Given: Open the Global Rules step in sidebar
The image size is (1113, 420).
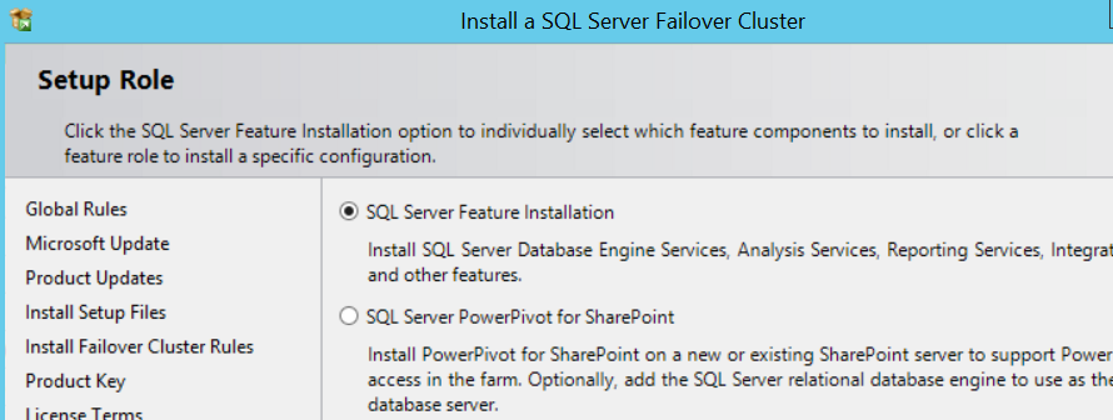Looking at the screenshot, I should (x=76, y=209).
